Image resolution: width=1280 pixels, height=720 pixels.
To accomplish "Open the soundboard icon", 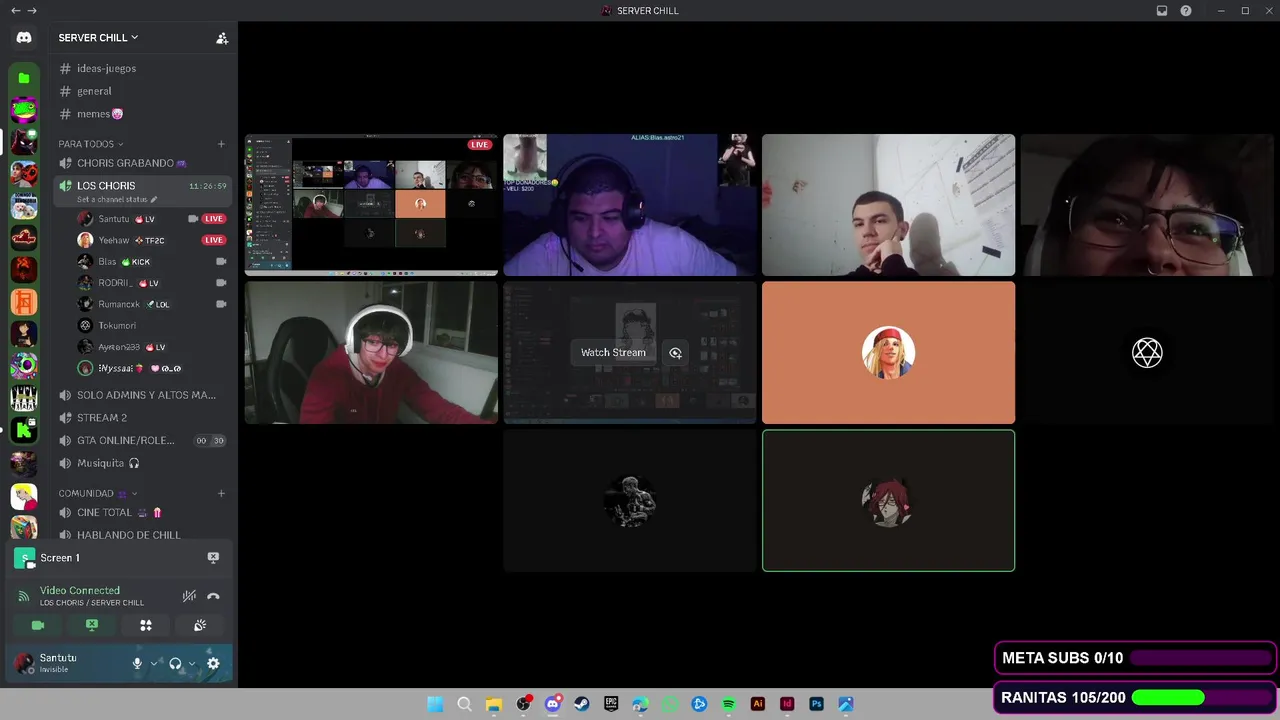I will click(200, 625).
